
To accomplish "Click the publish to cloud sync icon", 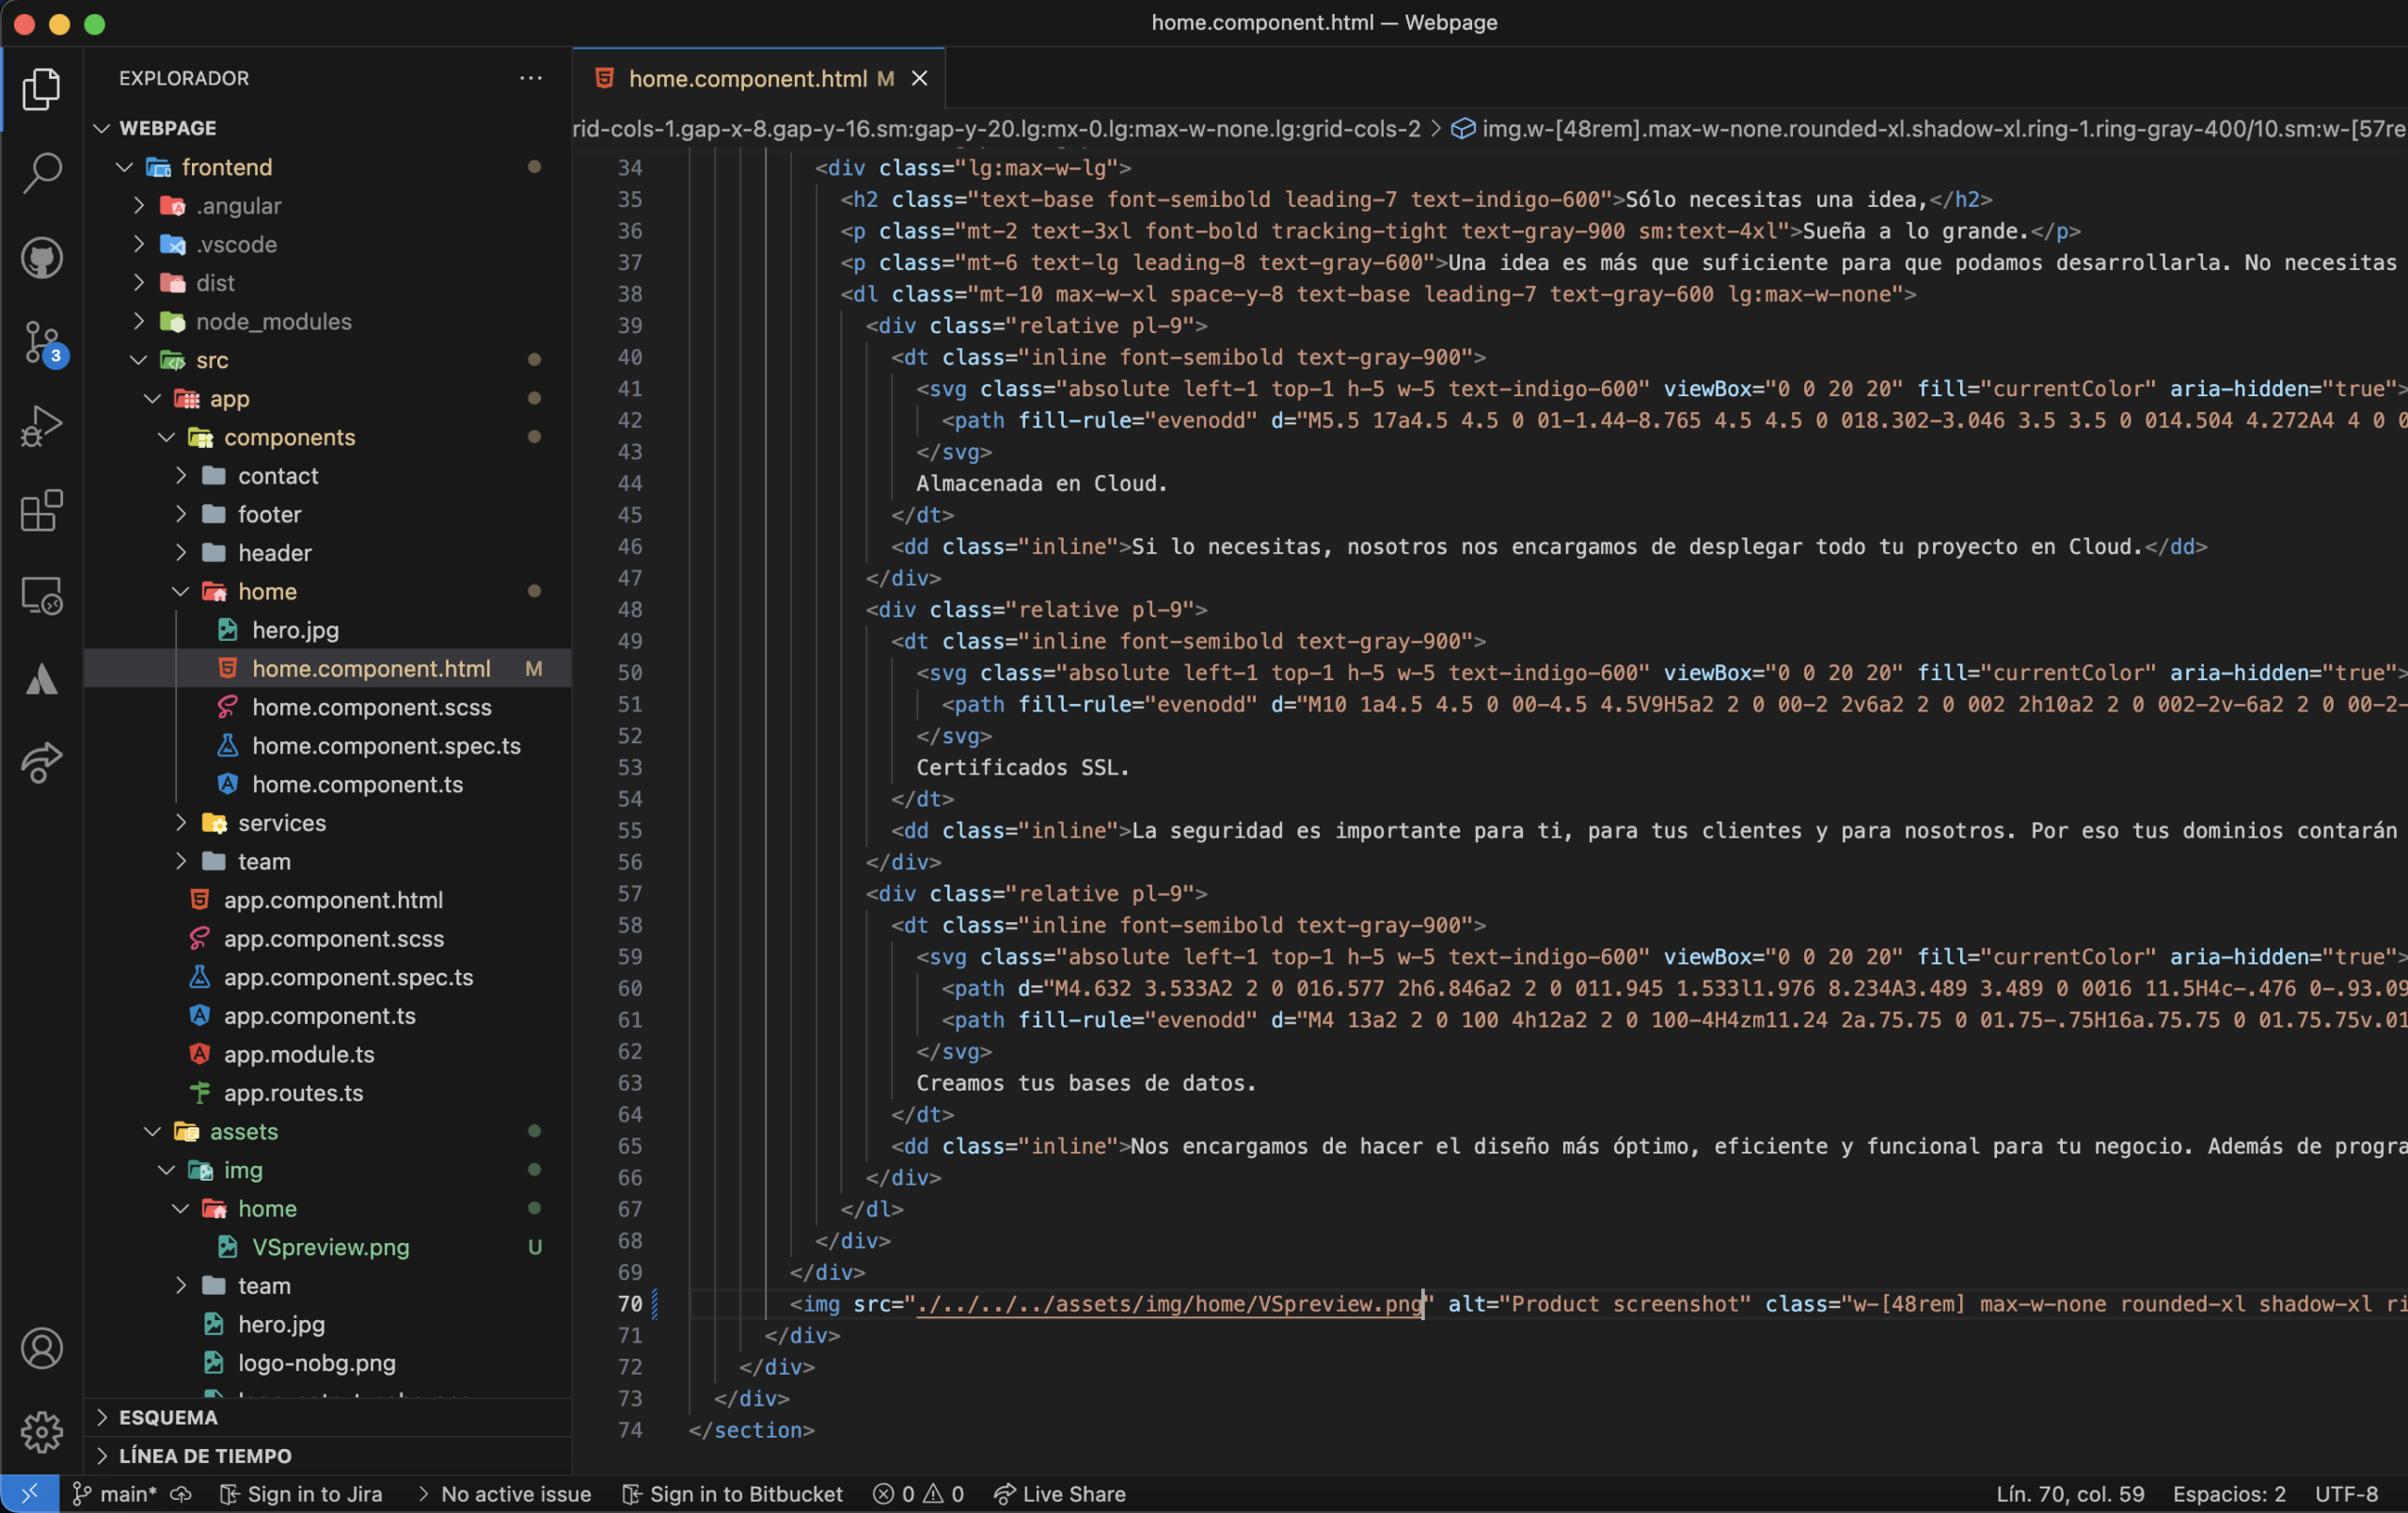I will [181, 1493].
